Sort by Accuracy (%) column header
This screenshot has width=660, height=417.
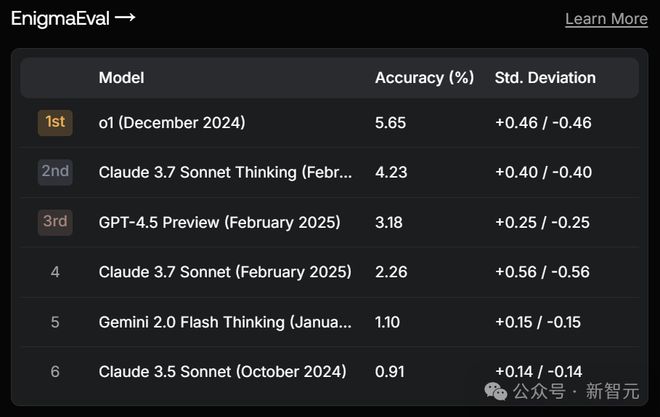pos(423,78)
